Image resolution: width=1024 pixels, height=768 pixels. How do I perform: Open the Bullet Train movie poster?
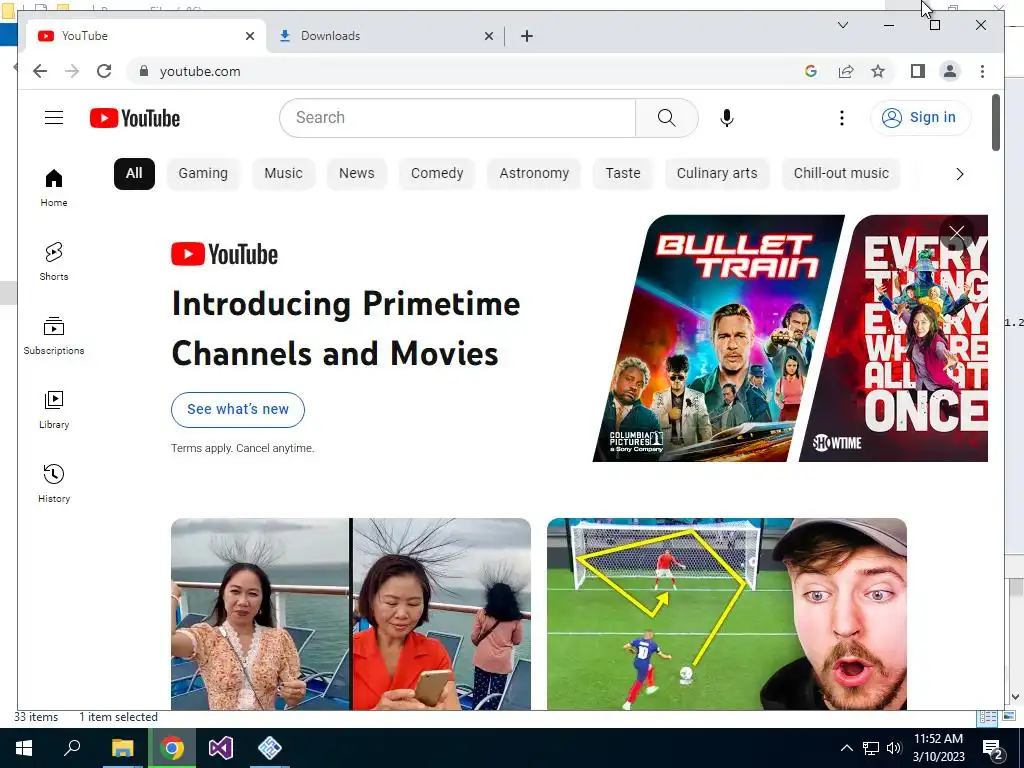(x=718, y=338)
